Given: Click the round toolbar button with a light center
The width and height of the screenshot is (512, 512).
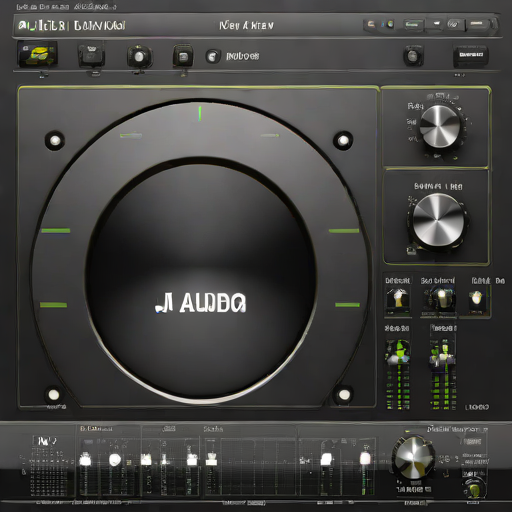Looking at the screenshot, I should 139,56.
